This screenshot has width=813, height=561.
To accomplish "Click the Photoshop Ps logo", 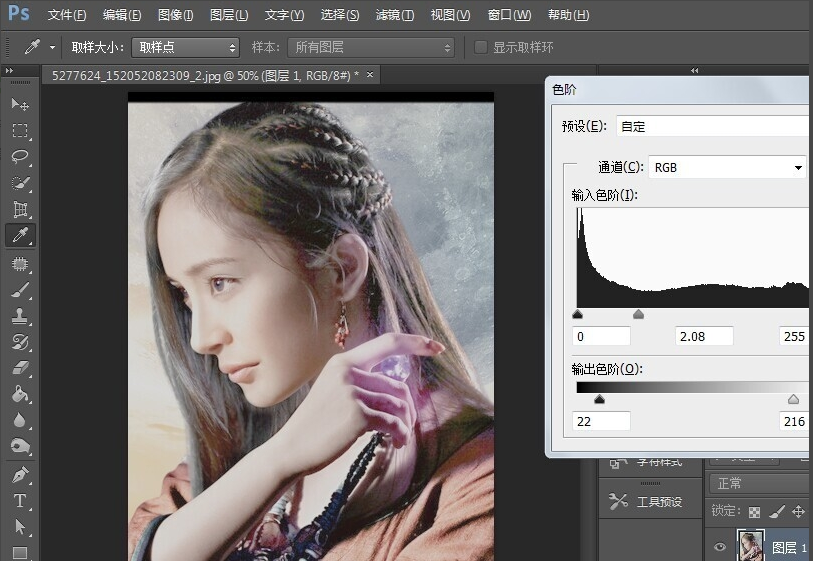I will [19, 13].
